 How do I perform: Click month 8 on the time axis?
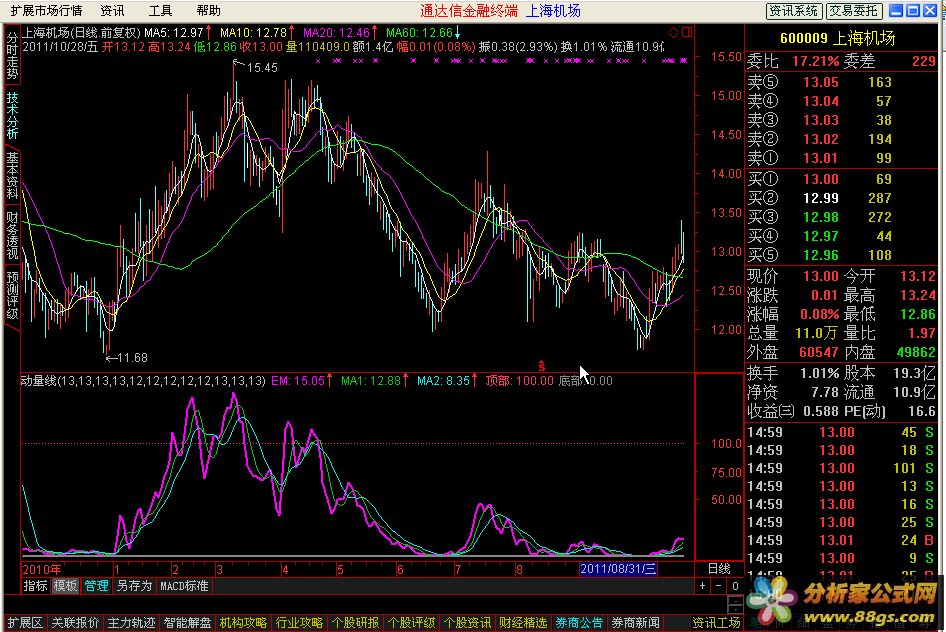point(519,569)
